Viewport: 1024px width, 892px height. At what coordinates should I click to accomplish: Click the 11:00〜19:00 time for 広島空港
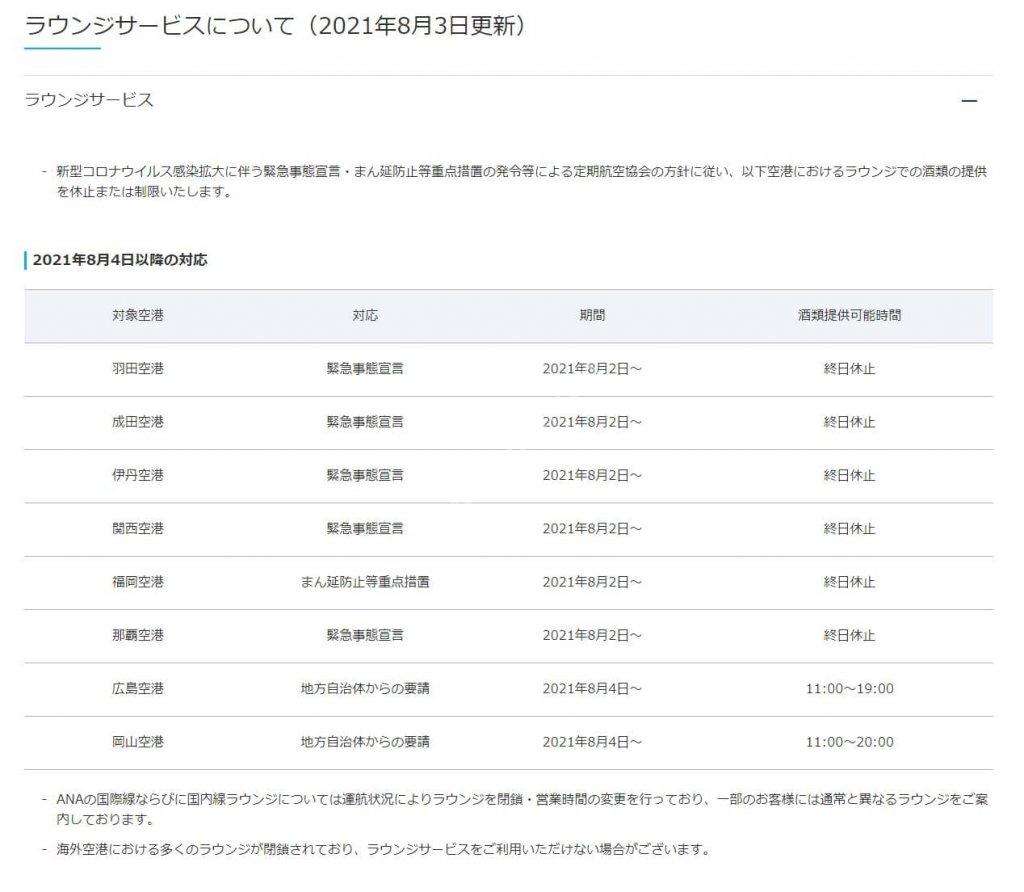(849, 688)
